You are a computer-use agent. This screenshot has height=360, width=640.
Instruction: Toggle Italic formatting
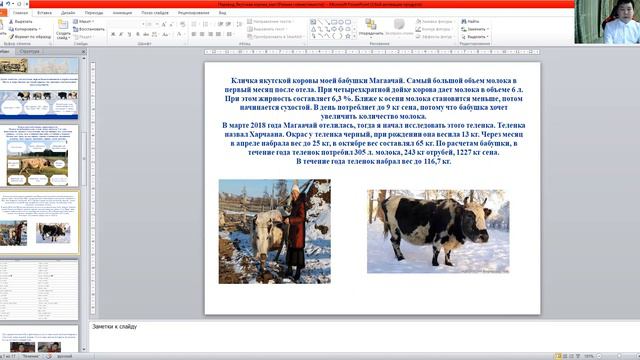click(x=121, y=35)
